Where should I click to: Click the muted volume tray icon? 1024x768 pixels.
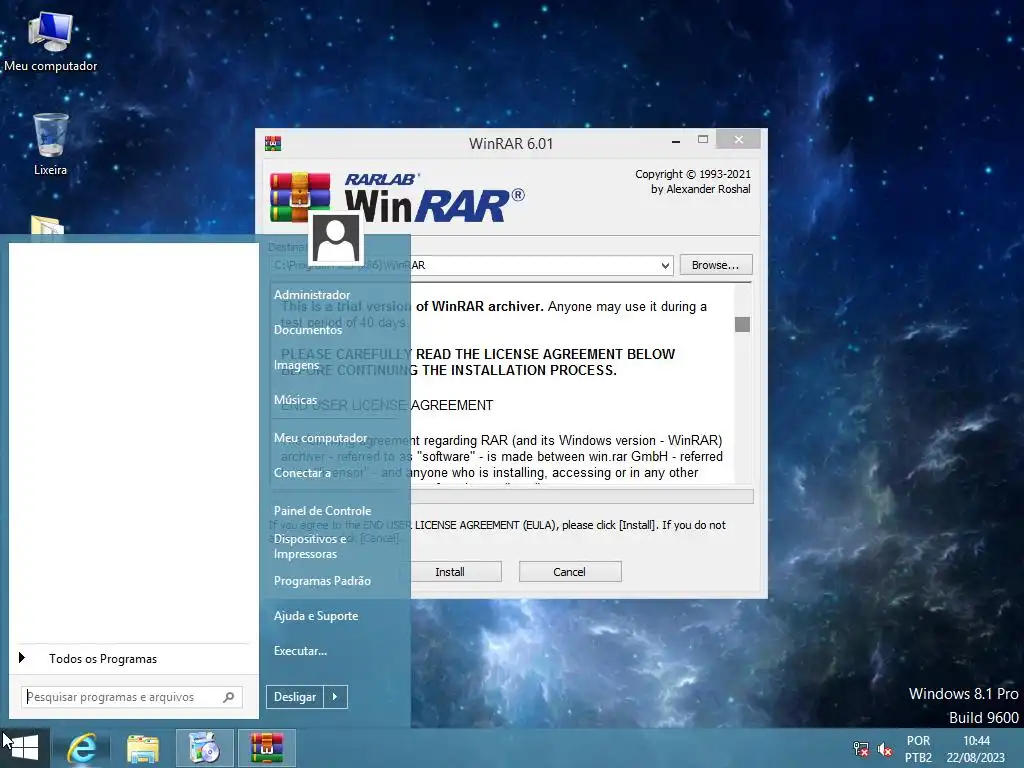(x=885, y=749)
